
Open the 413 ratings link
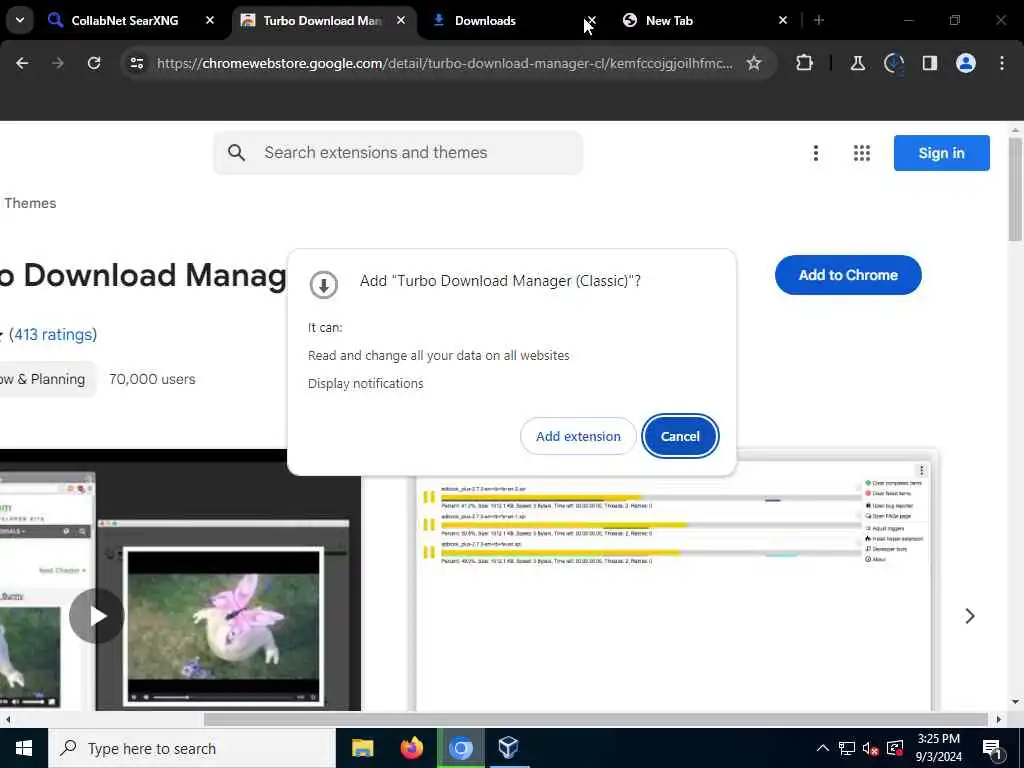(x=53, y=334)
